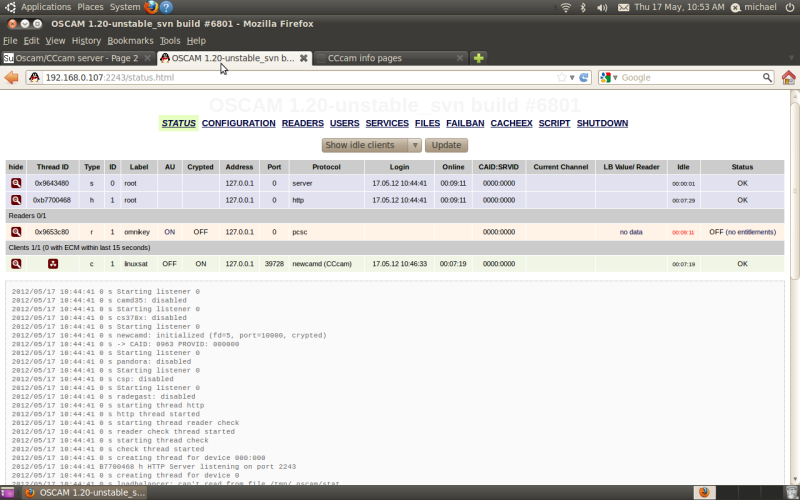Image resolution: width=800 pixels, height=500 pixels.
Task: Open the FAILBAN page link
Action: point(465,123)
